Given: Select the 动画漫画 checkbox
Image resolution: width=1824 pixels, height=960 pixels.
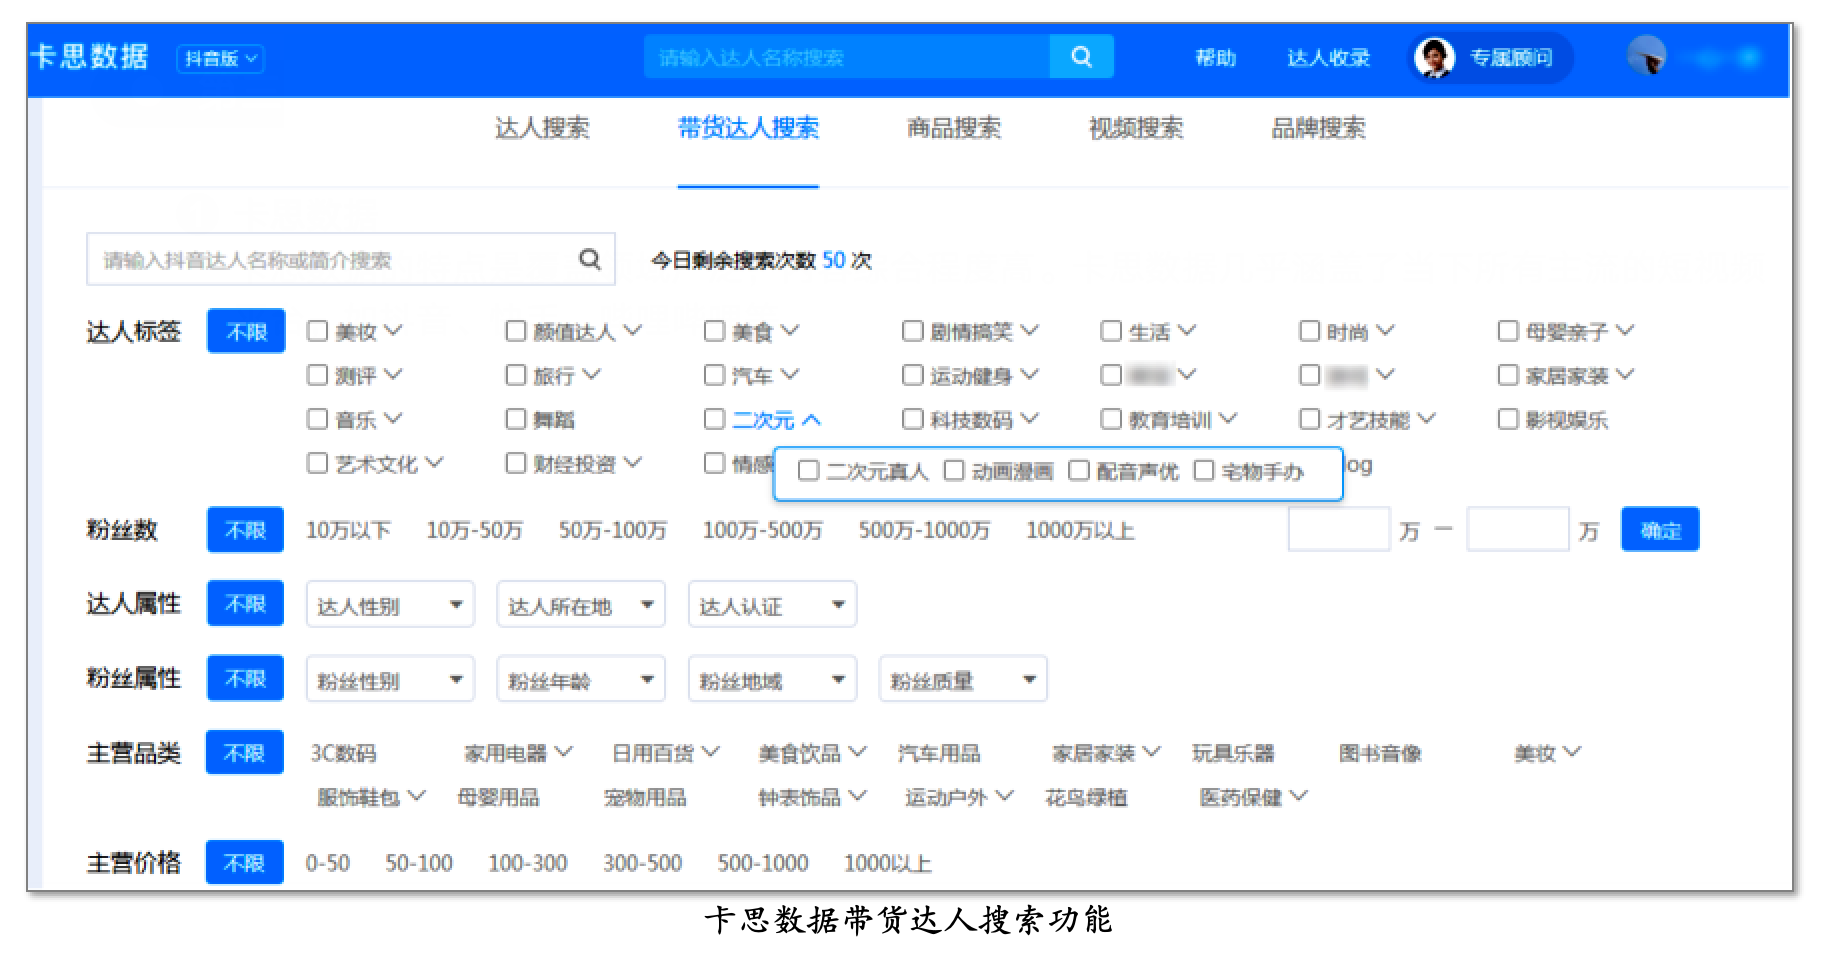Looking at the screenshot, I should (954, 471).
